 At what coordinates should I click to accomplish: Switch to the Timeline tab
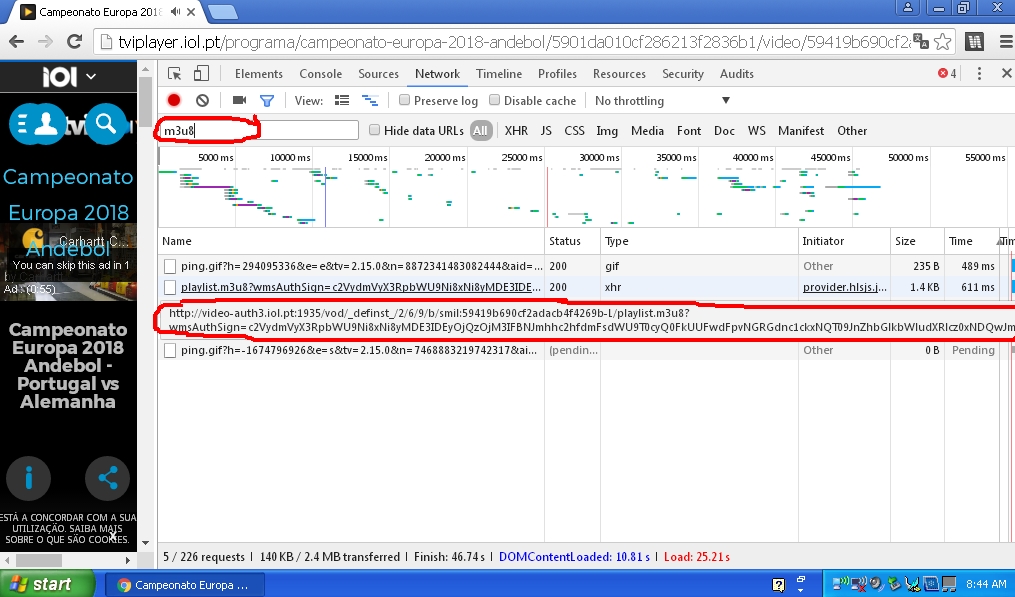[x=499, y=74]
